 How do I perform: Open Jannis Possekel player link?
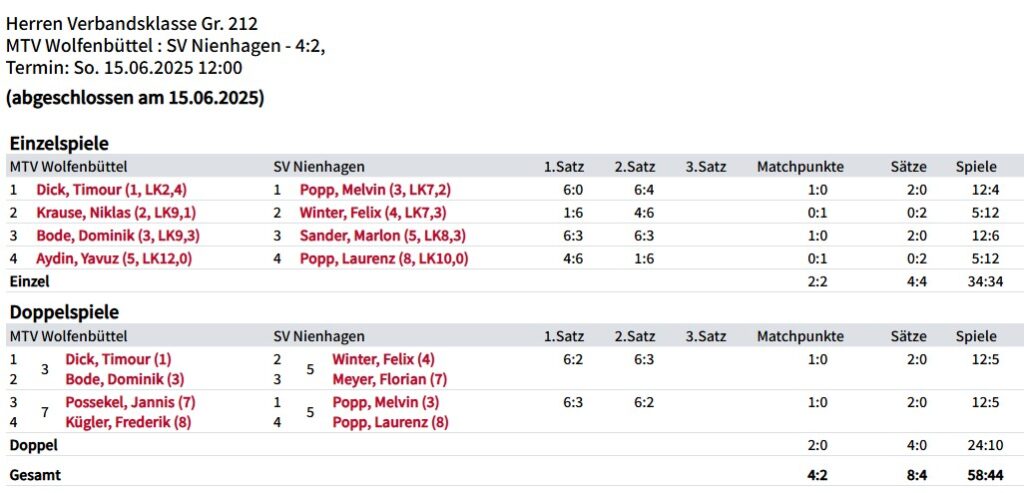click(130, 402)
